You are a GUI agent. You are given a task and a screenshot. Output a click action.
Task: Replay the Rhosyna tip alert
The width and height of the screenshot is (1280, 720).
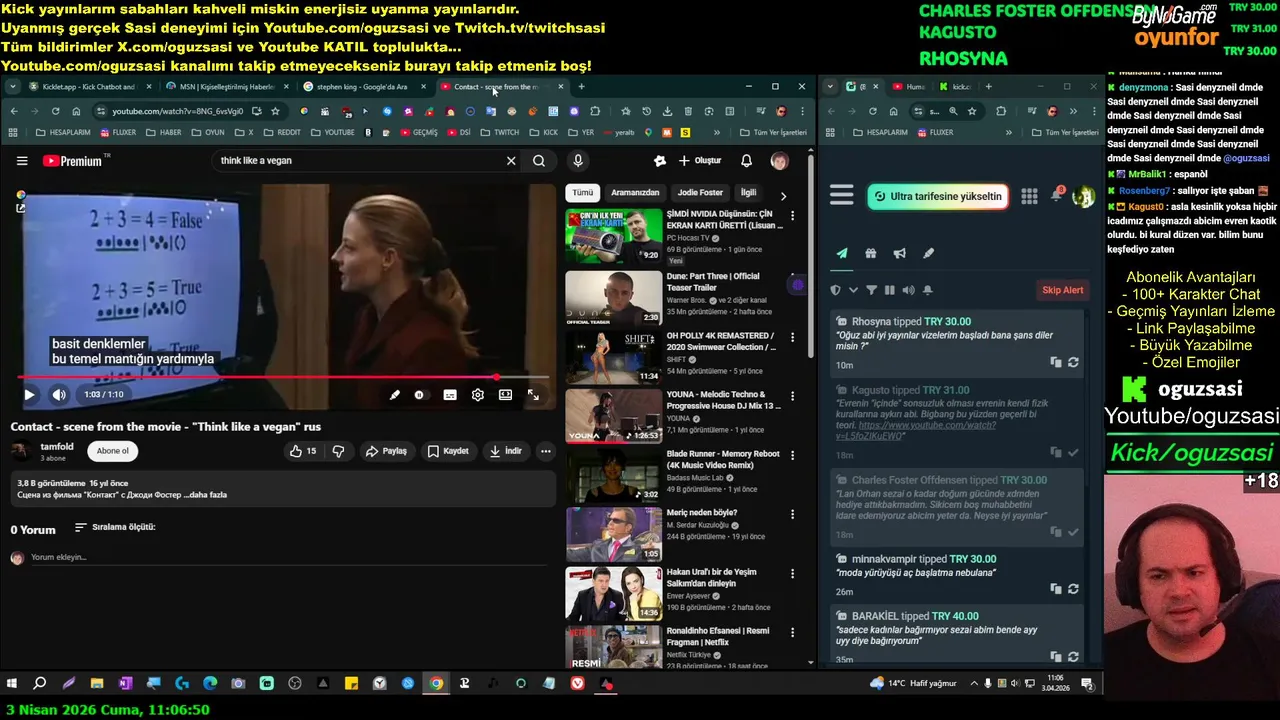coord(1073,363)
